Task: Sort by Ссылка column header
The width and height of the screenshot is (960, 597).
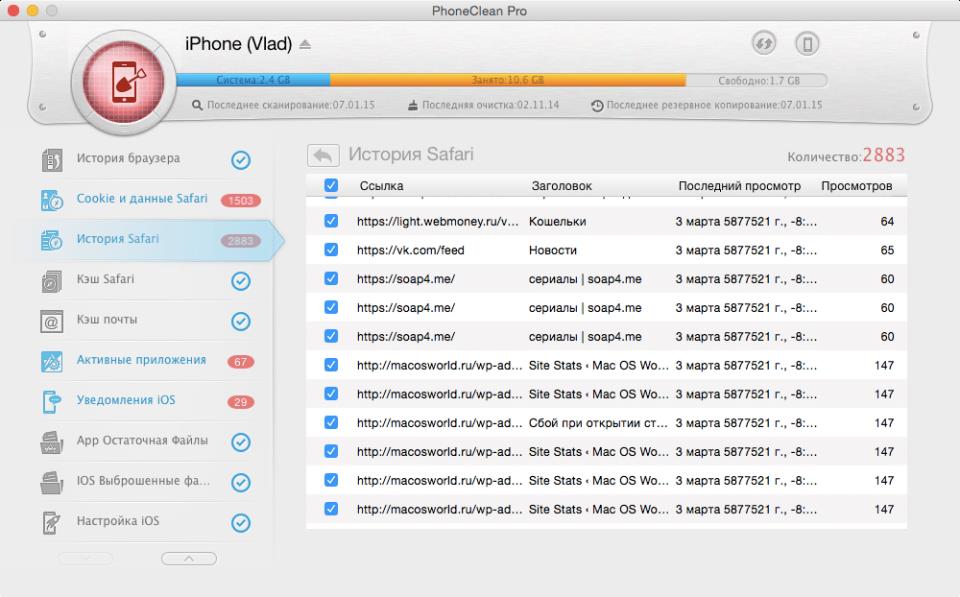Action: (x=381, y=186)
